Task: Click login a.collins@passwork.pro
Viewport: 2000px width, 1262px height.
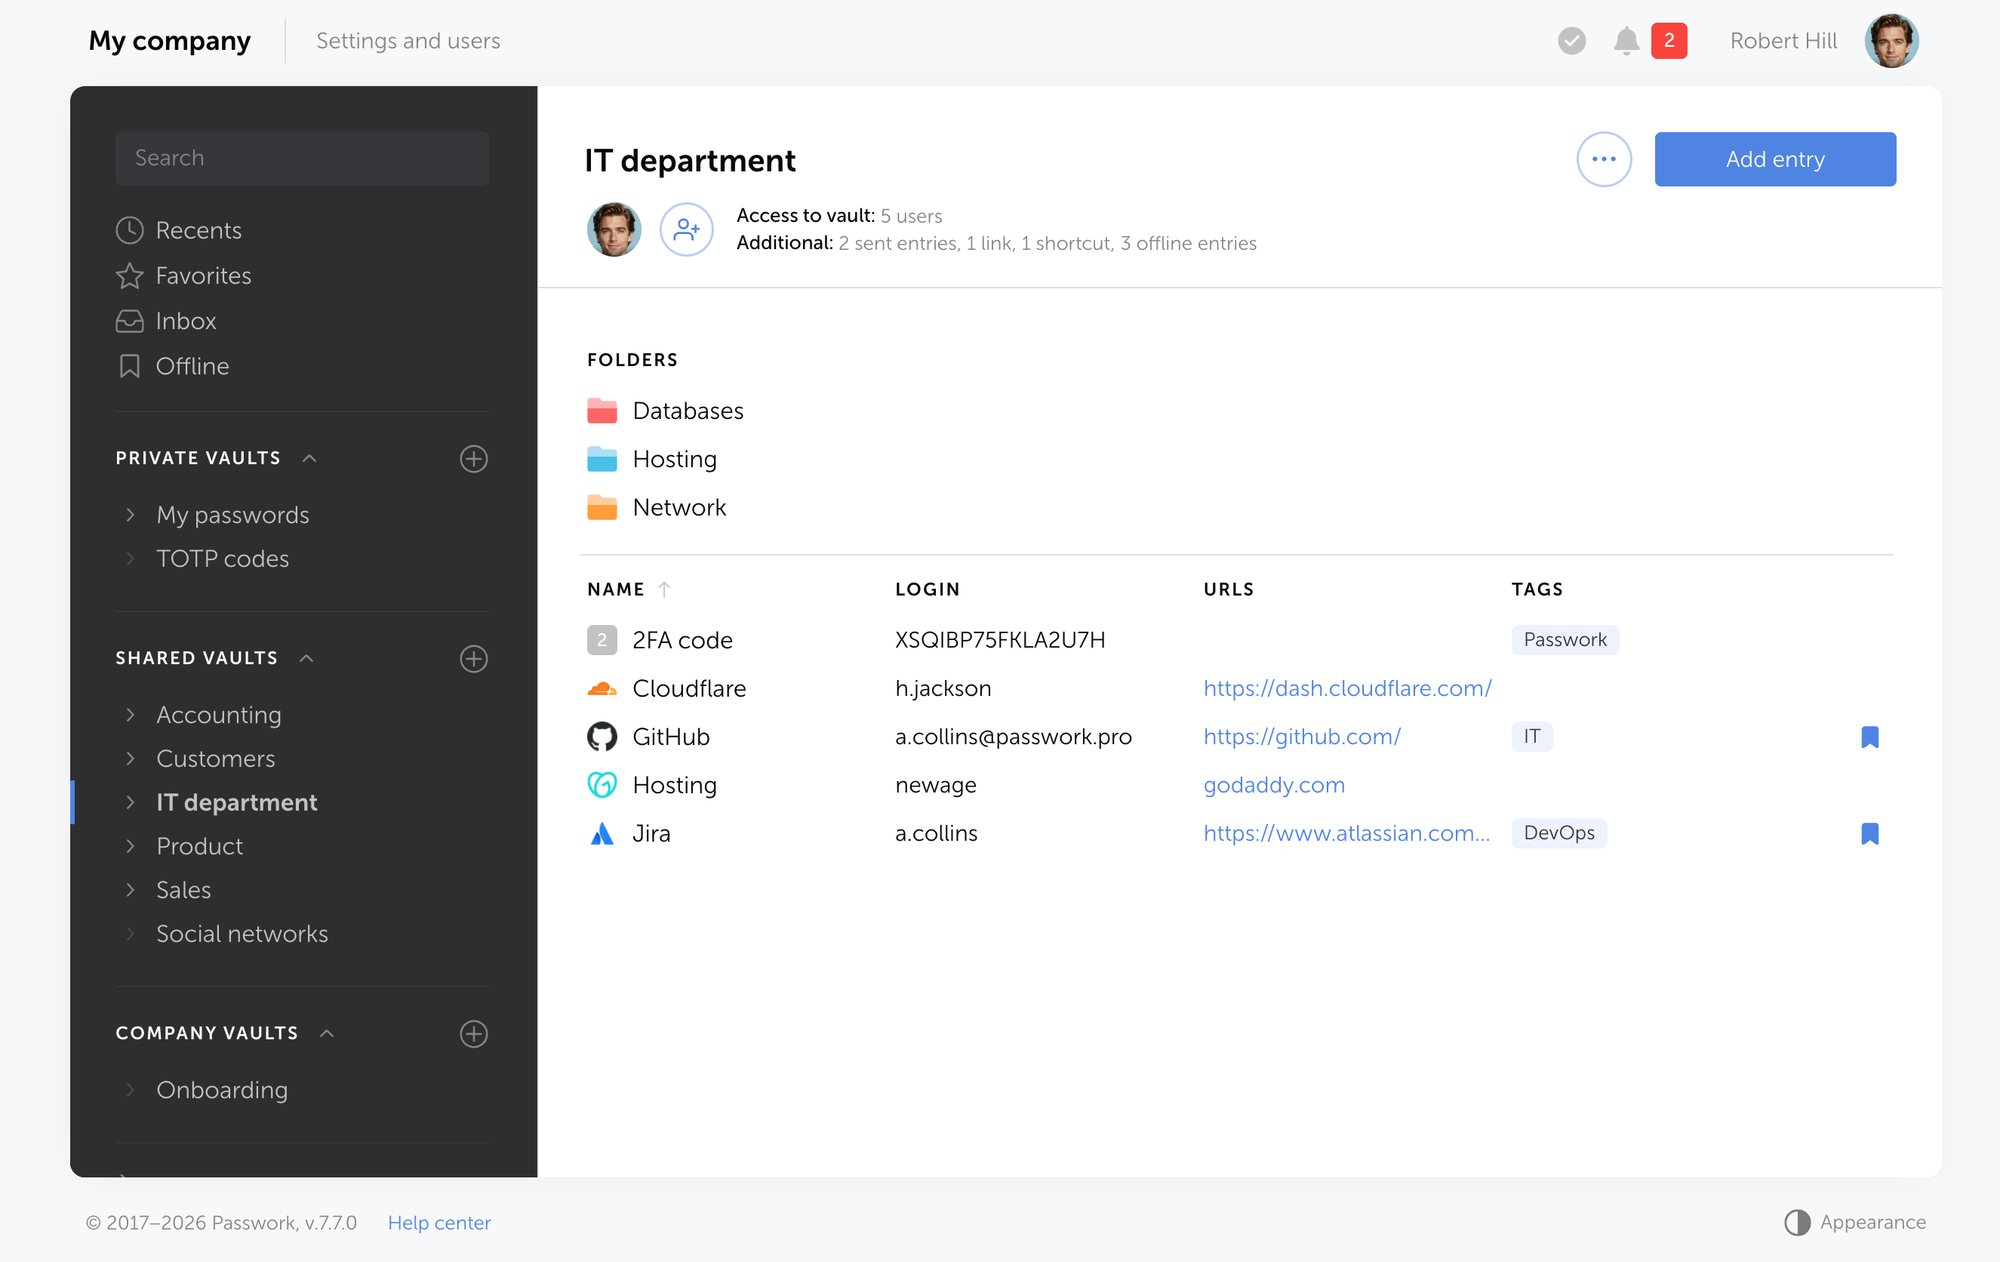Action: pos(1013,737)
